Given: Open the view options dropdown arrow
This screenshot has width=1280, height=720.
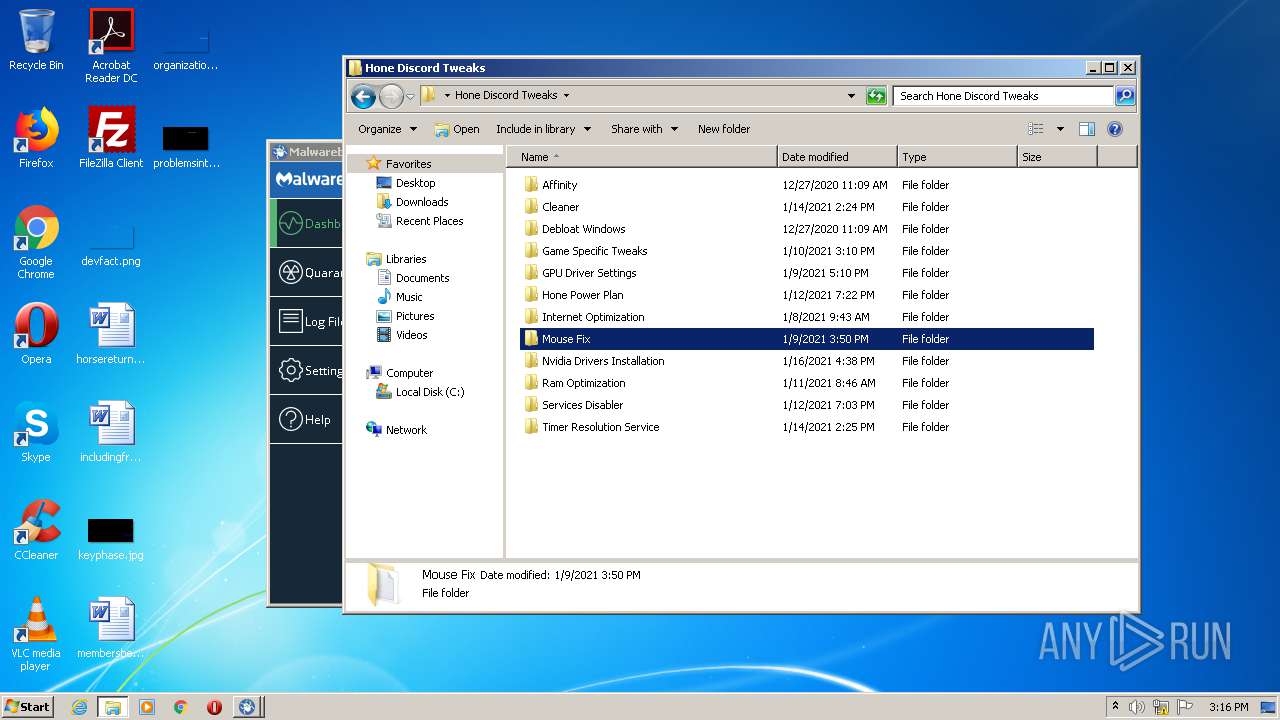Looking at the screenshot, I should pos(1060,129).
